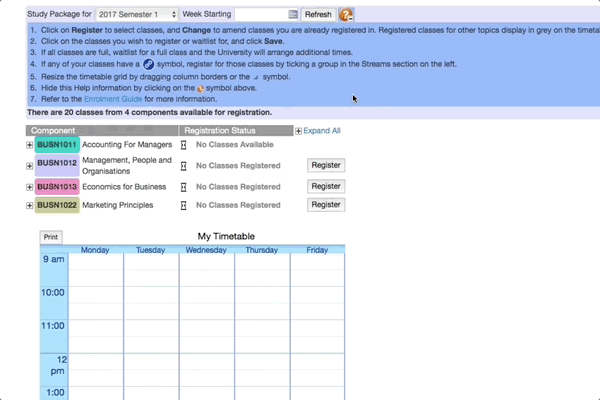Click the My Timetable heading
Viewport: 600px width, 400px height.
point(226,237)
